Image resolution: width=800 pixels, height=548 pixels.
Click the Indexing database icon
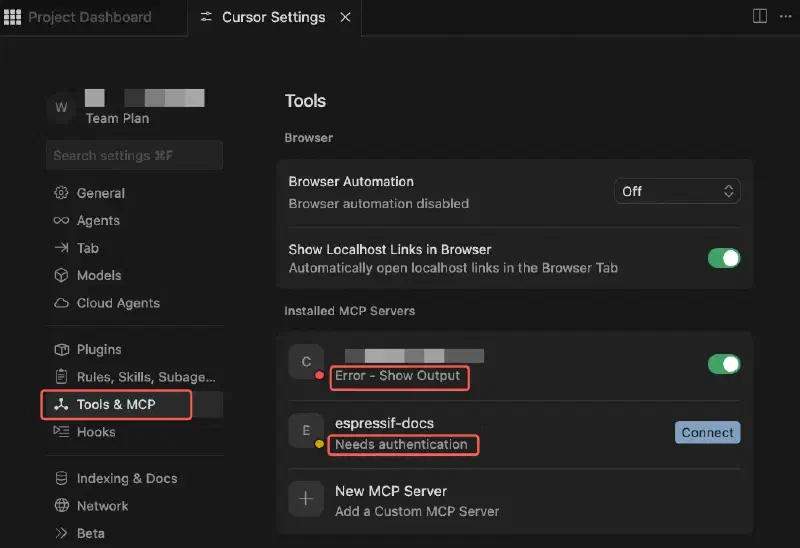click(x=61, y=479)
